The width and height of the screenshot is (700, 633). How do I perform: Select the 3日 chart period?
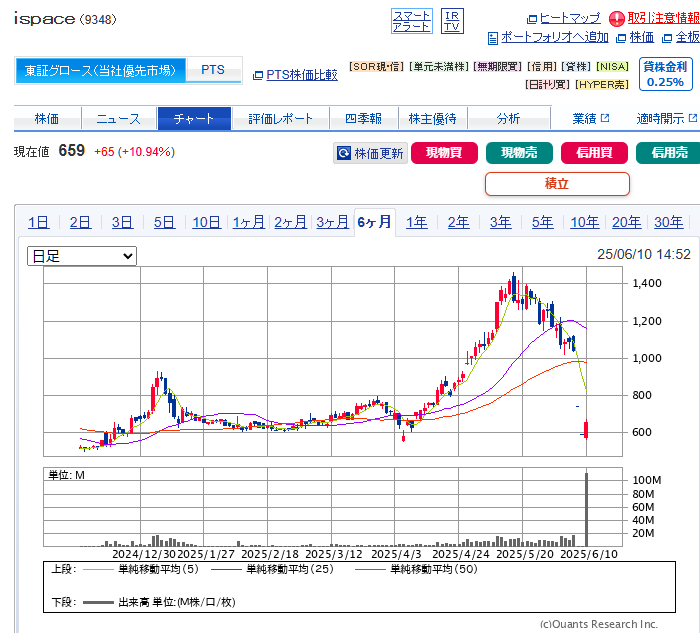pyautogui.click(x=122, y=222)
